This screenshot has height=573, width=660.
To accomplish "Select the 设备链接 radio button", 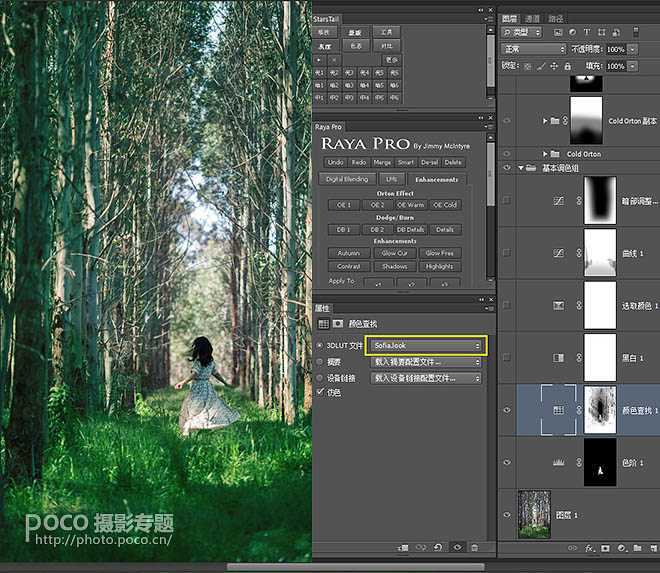I will point(319,378).
